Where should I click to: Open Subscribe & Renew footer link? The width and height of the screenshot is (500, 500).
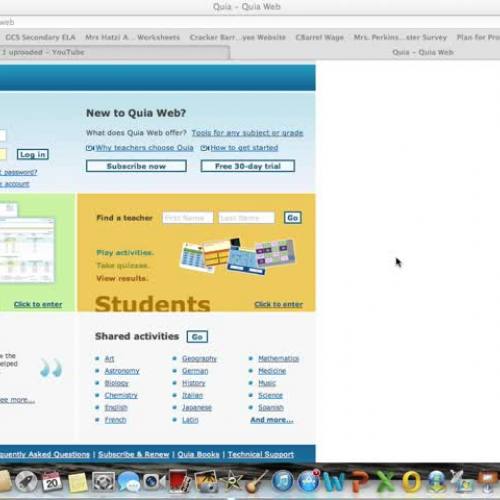click(134, 454)
